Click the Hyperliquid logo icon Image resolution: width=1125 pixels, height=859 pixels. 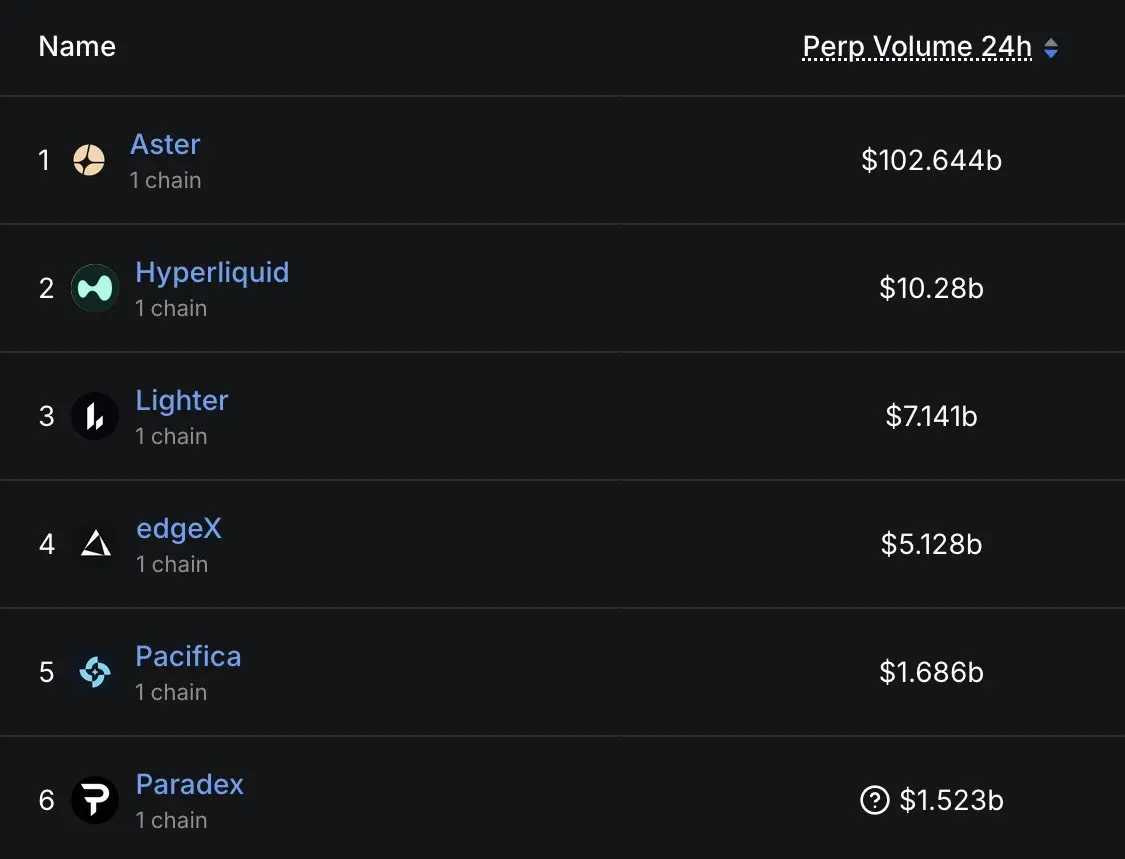point(95,288)
